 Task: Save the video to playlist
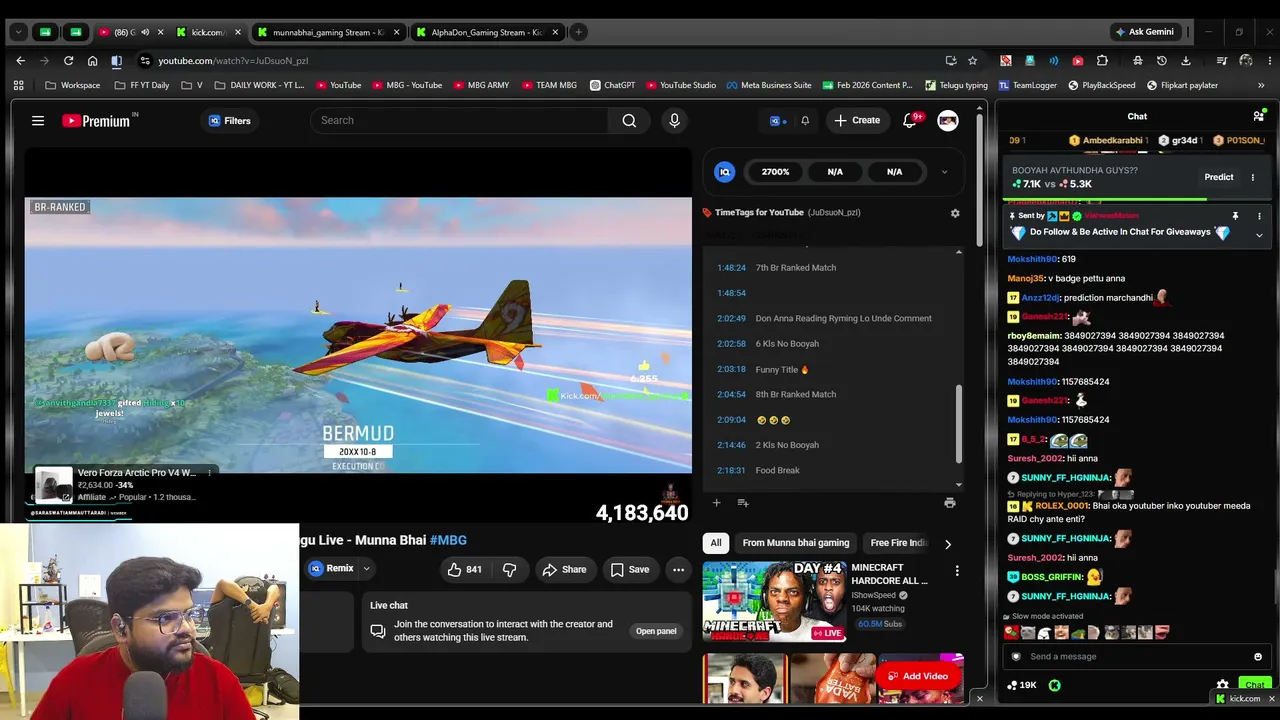630,569
